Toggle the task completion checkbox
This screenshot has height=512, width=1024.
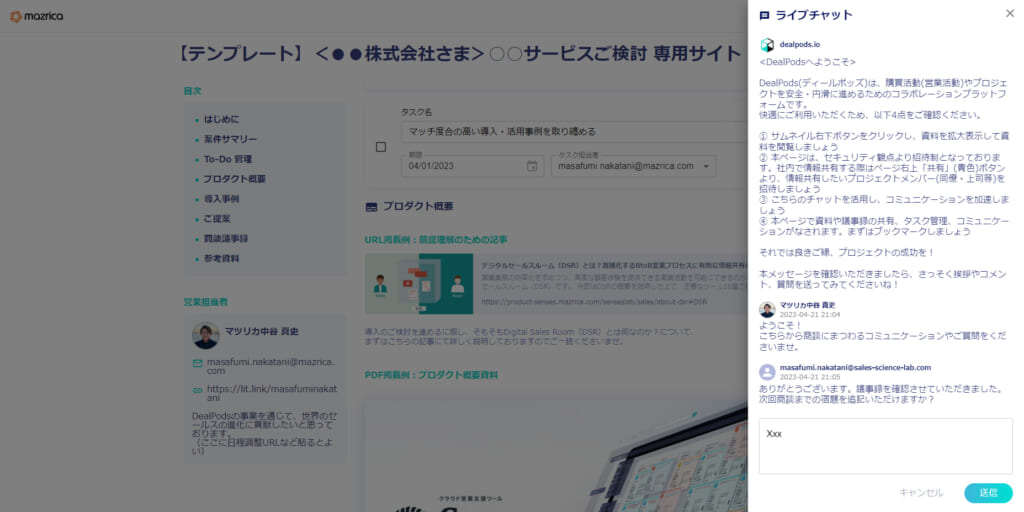click(381, 147)
